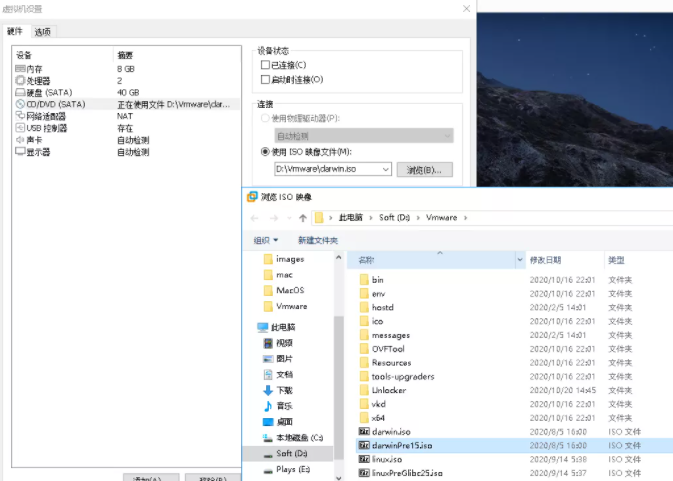Image resolution: width=673 pixels, height=481 pixels.
Task: Go up one folder level arrow
Action: coord(303,218)
